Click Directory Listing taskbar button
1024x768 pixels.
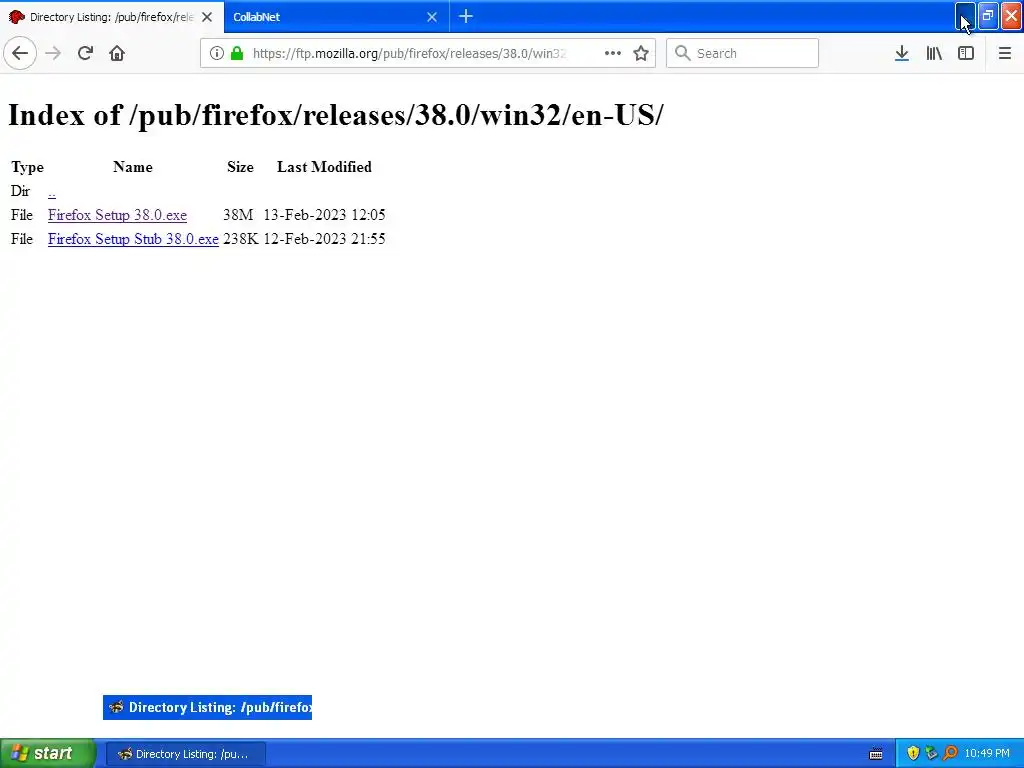[185, 754]
